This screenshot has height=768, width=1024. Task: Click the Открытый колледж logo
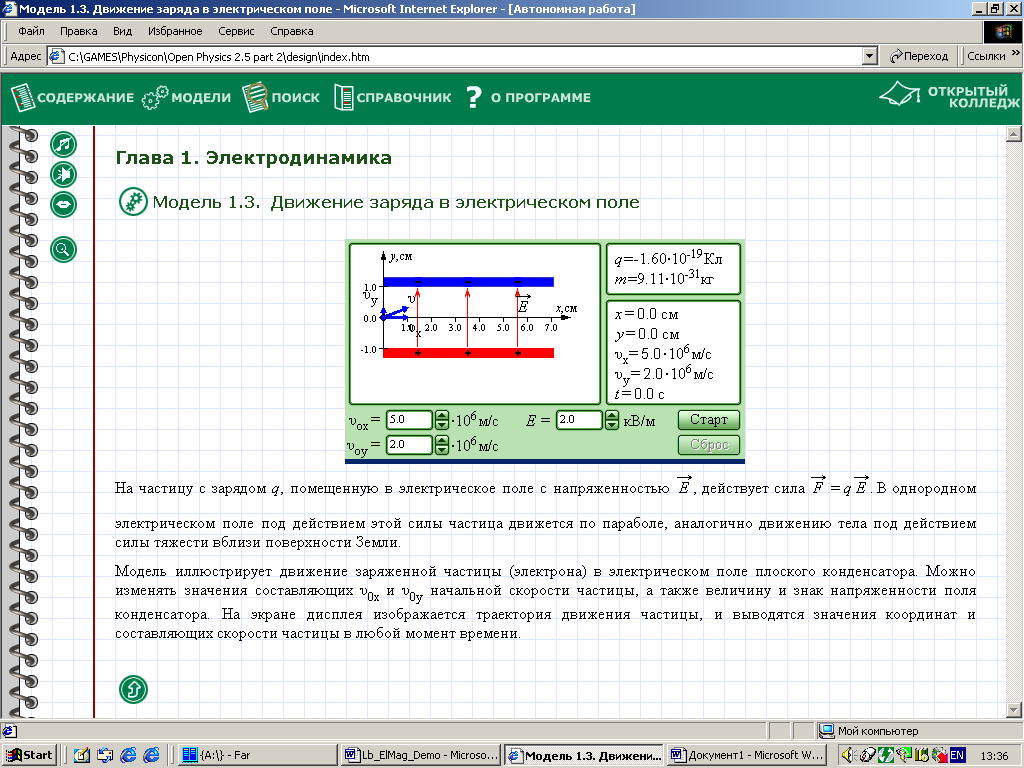pos(949,96)
